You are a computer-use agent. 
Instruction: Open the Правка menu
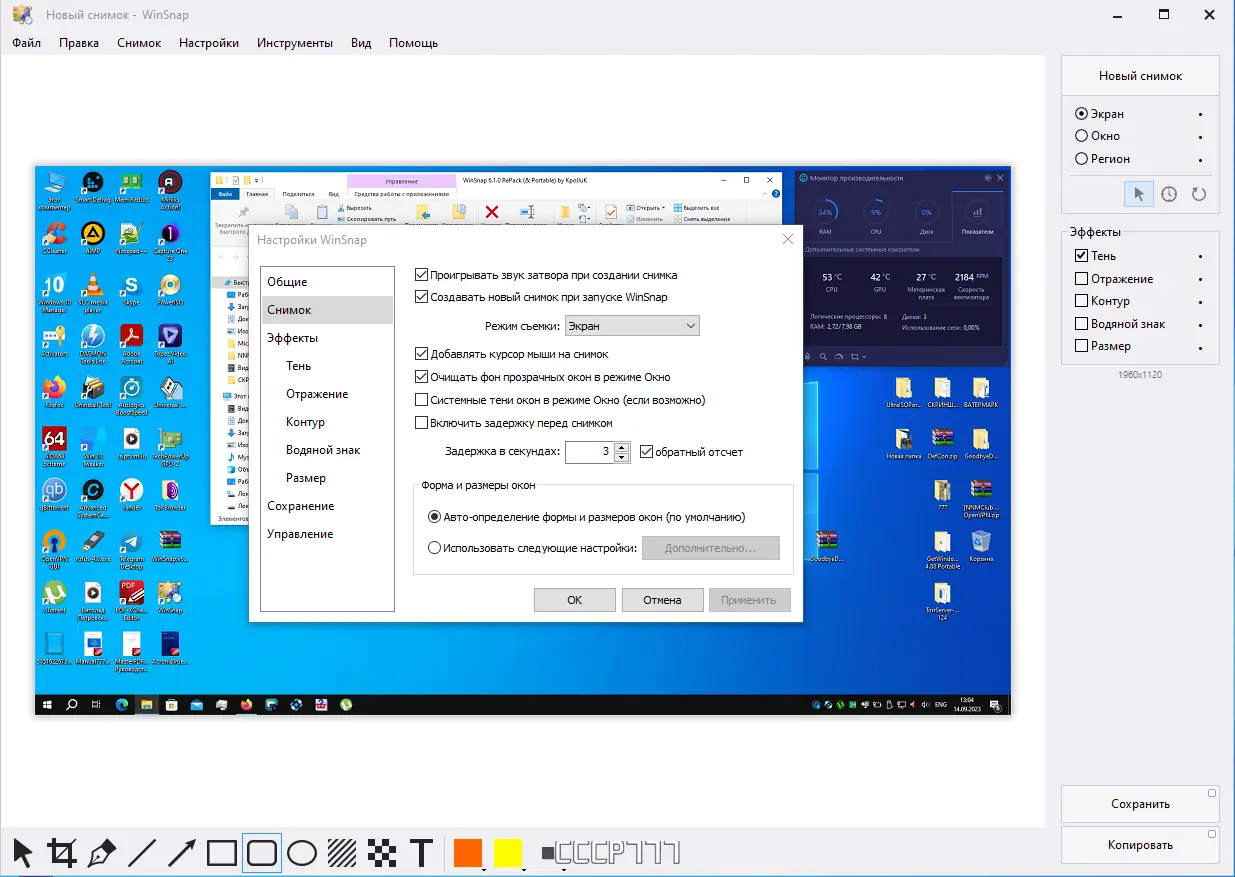click(x=79, y=43)
